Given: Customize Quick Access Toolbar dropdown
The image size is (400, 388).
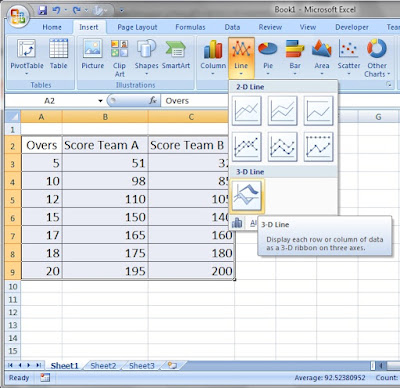Looking at the screenshot, I should pyautogui.click(x=122, y=11).
